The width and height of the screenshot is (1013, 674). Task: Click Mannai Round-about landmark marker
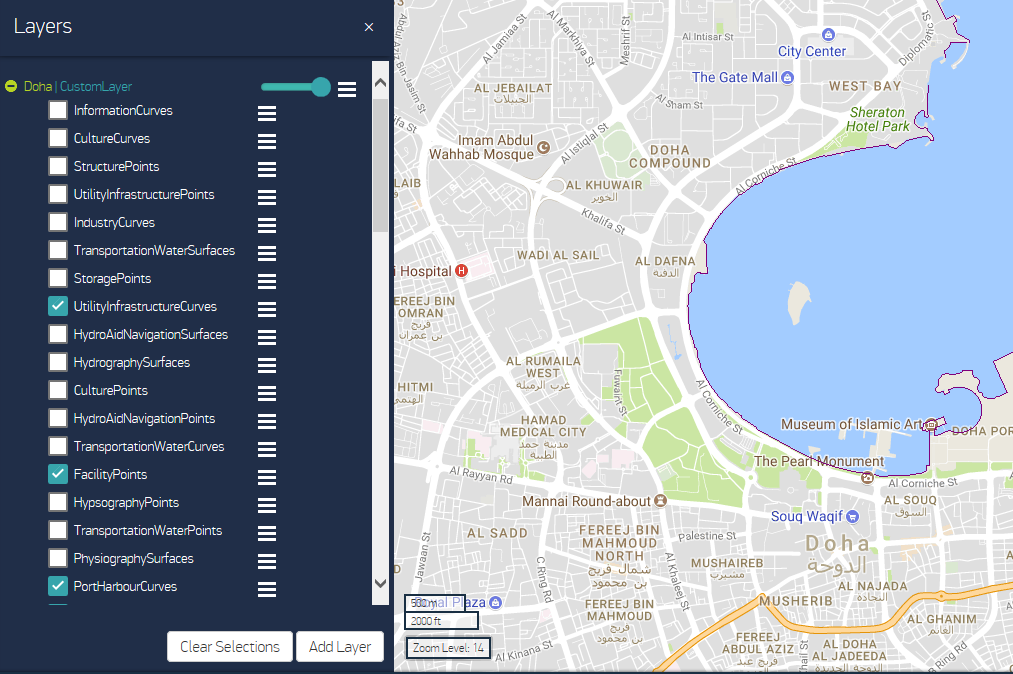pyautogui.click(x=660, y=501)
